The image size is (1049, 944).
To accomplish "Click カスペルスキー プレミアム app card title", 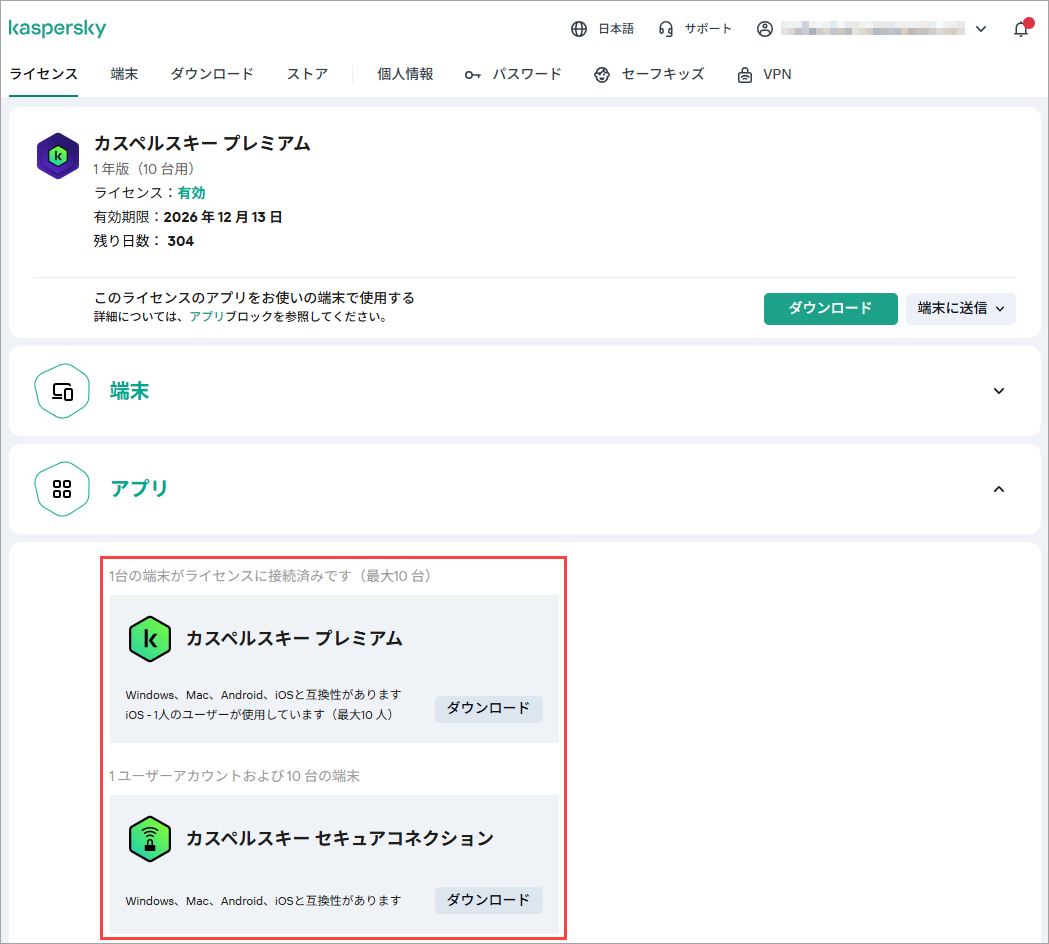I will 294,638.
